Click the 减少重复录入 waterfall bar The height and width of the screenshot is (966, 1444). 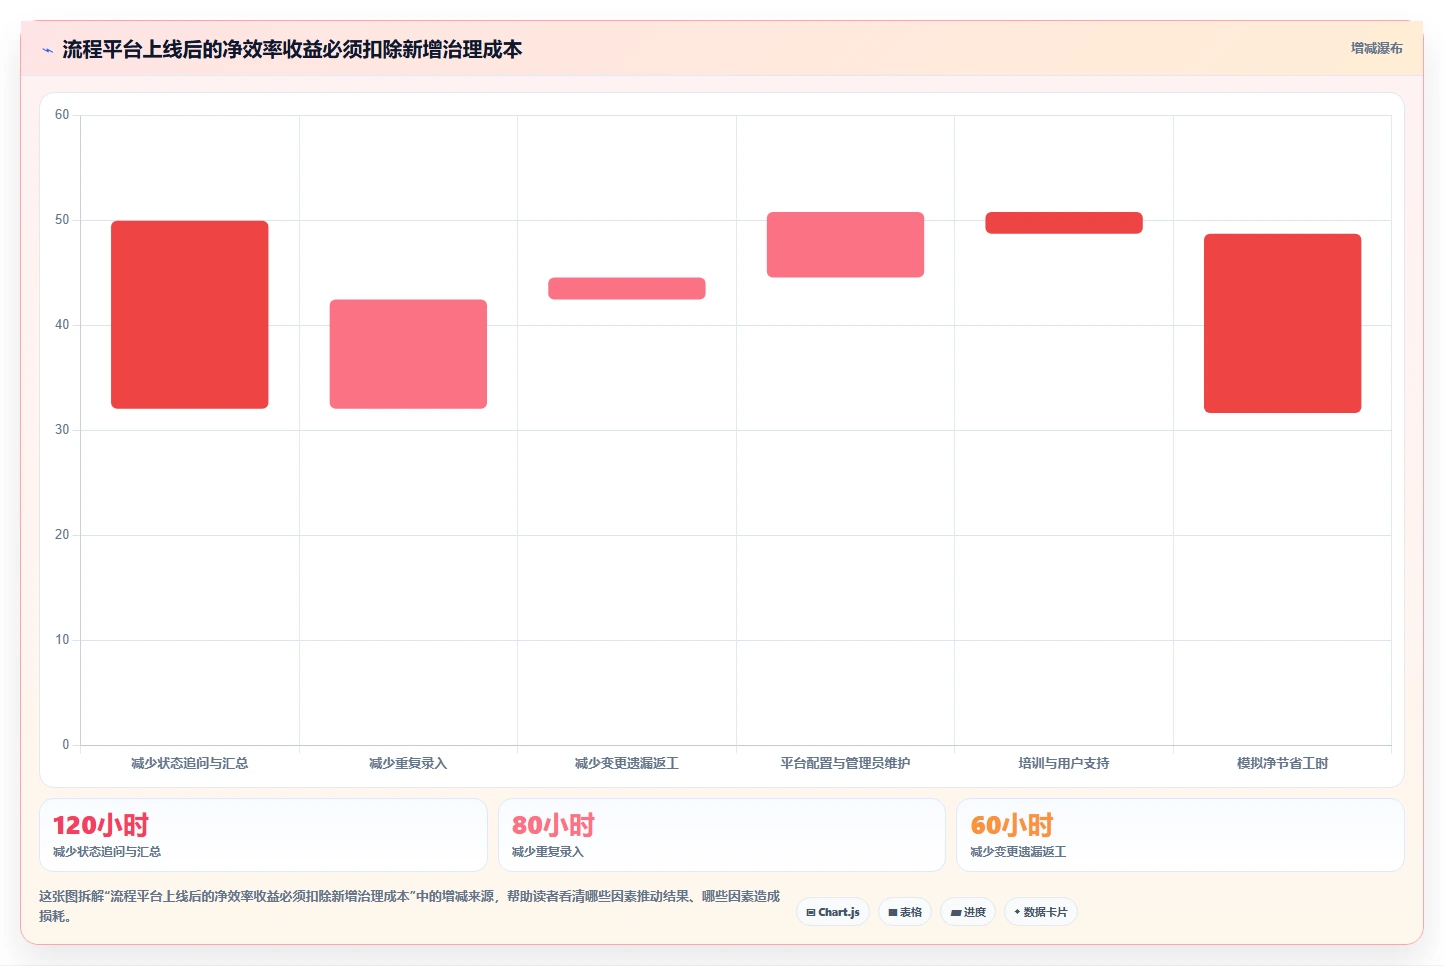408,354
